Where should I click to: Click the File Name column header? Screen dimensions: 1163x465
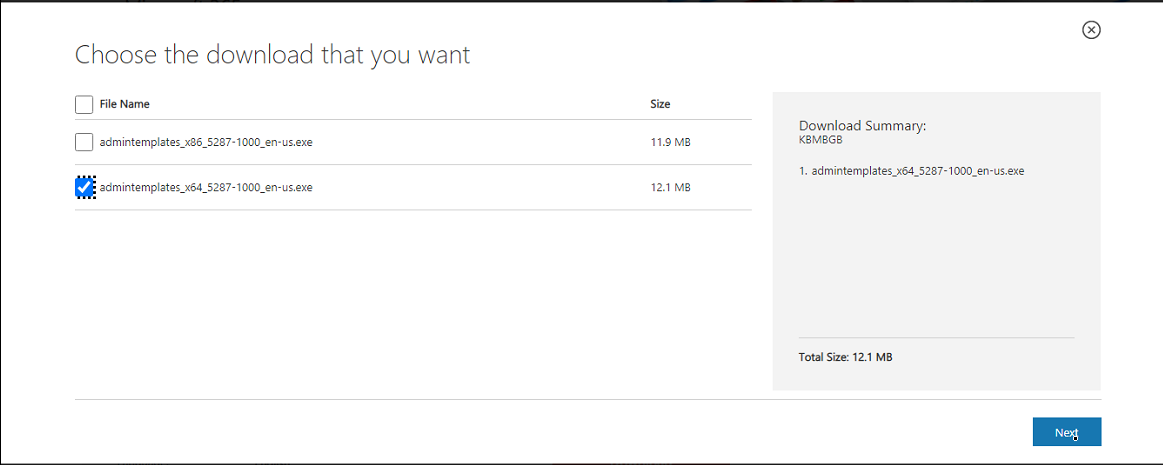point(125,105)
